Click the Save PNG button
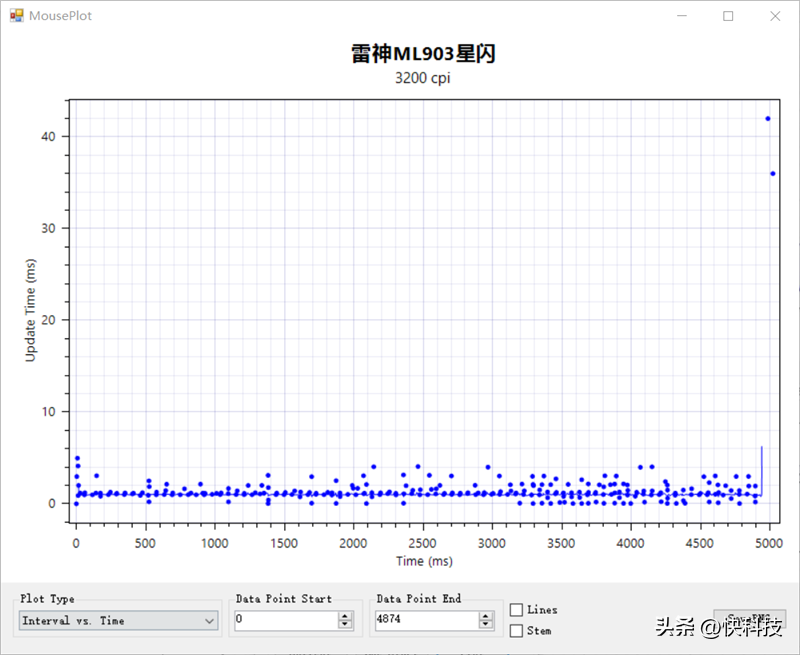This screenshot has height=655, width=800. tap(749, 618)
